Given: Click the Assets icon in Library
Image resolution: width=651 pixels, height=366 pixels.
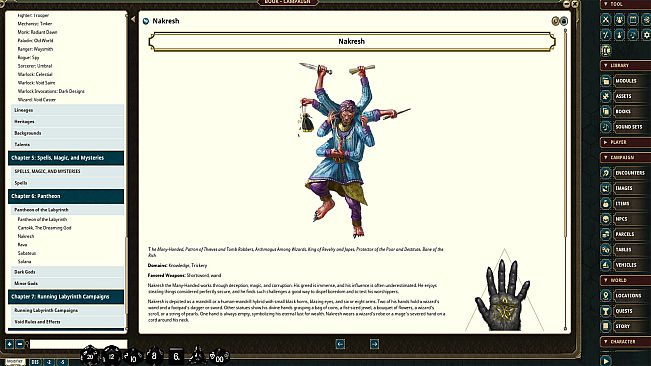Looking at the screenshot, I should [606, 96].
